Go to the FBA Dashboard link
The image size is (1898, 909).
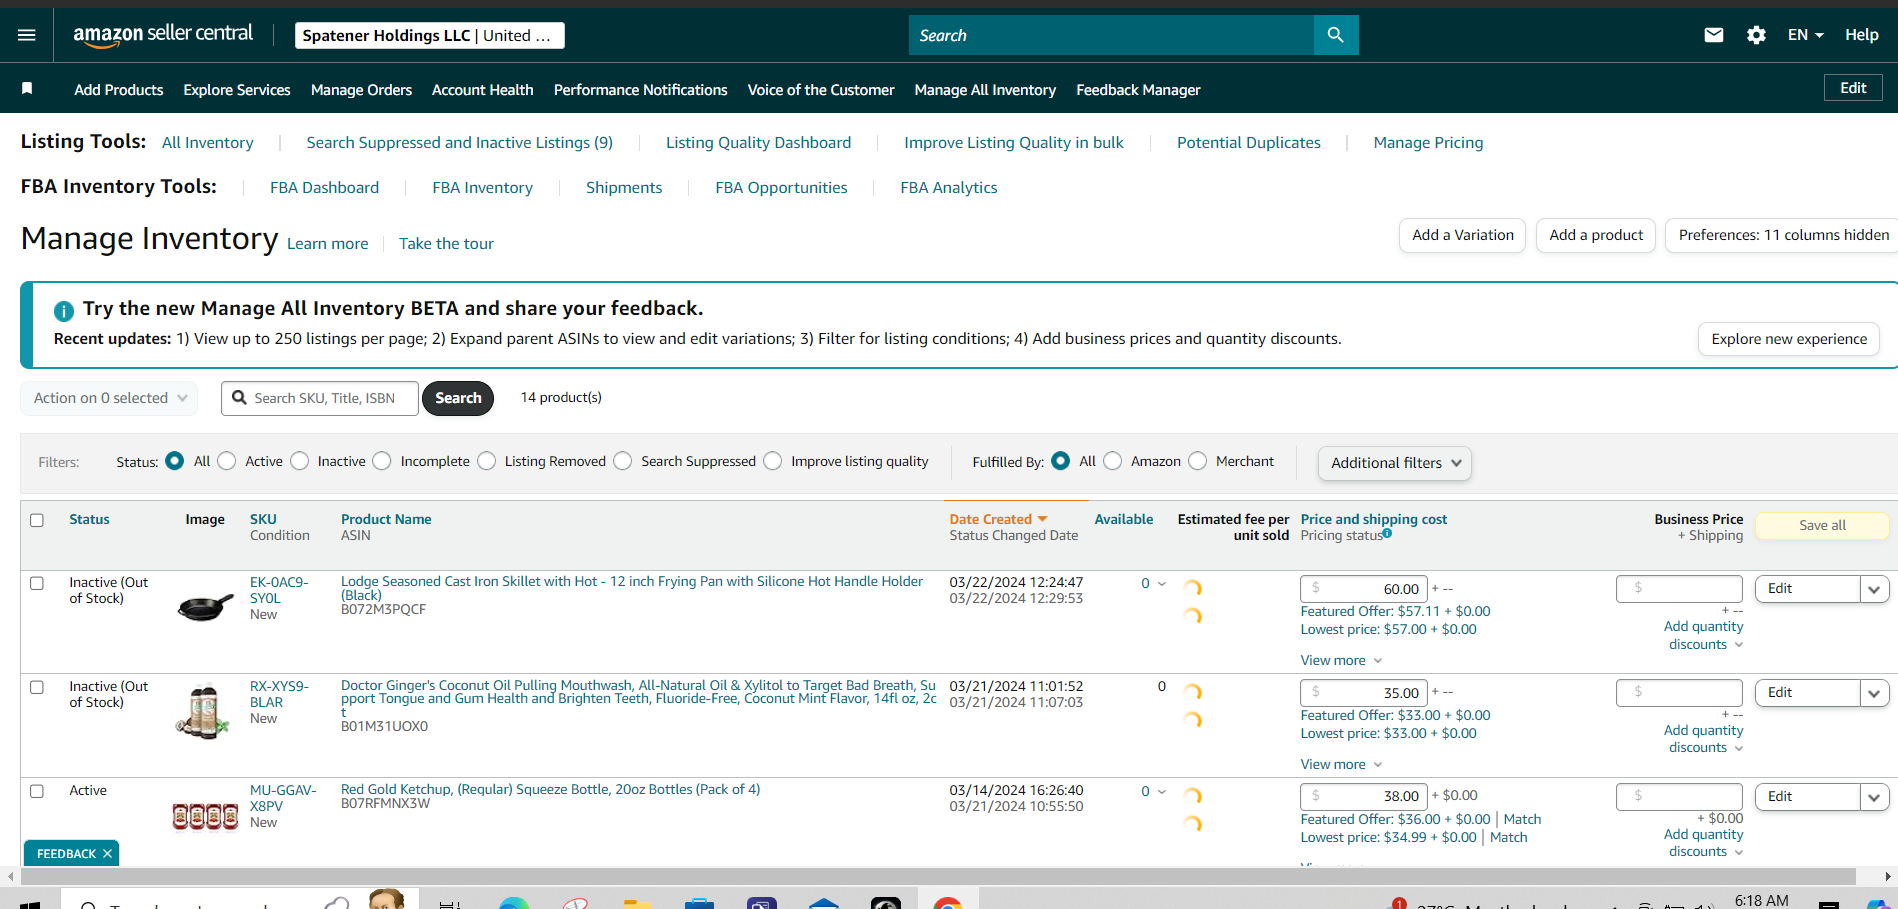tap(325, 188)
